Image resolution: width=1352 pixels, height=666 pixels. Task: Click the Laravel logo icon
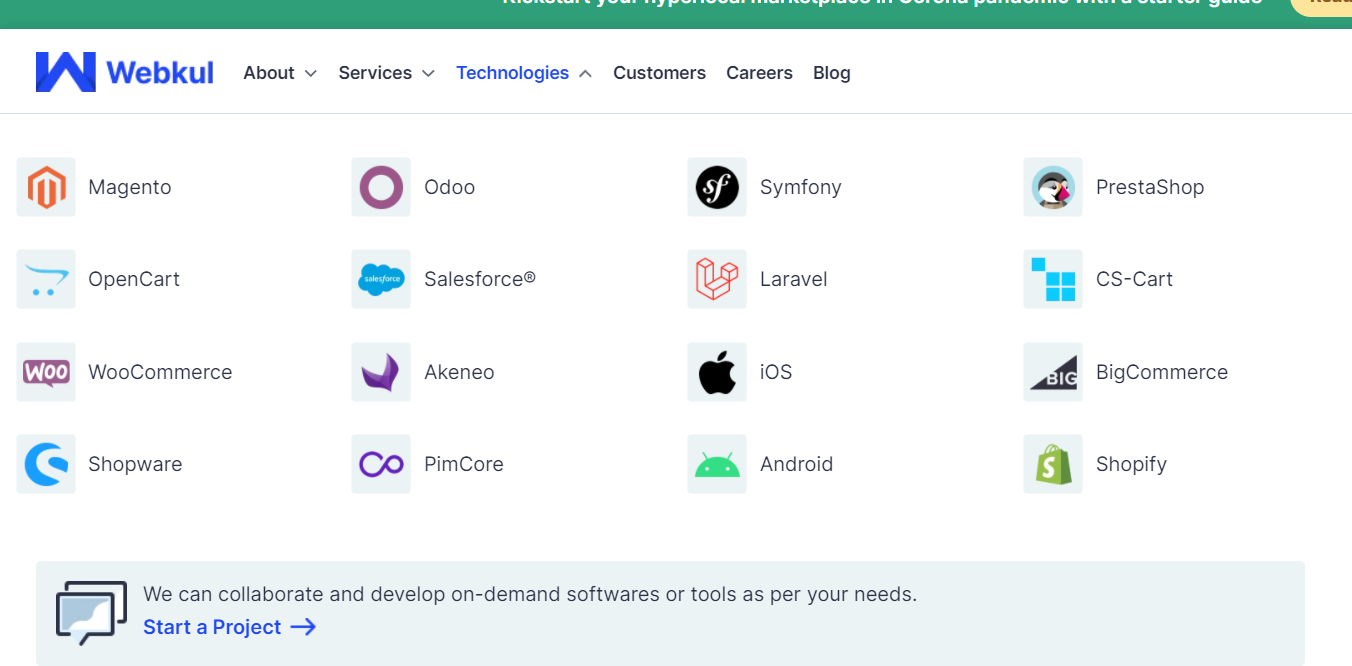tap(717, 279)
